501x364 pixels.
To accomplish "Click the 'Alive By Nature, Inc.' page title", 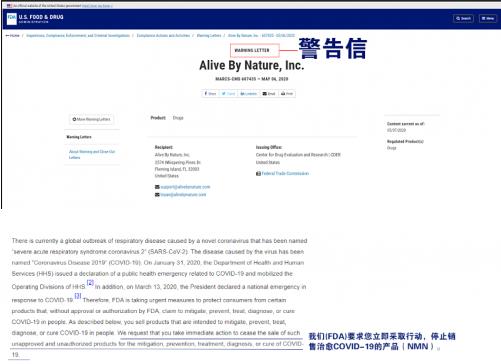I will [x=252, y=65].
